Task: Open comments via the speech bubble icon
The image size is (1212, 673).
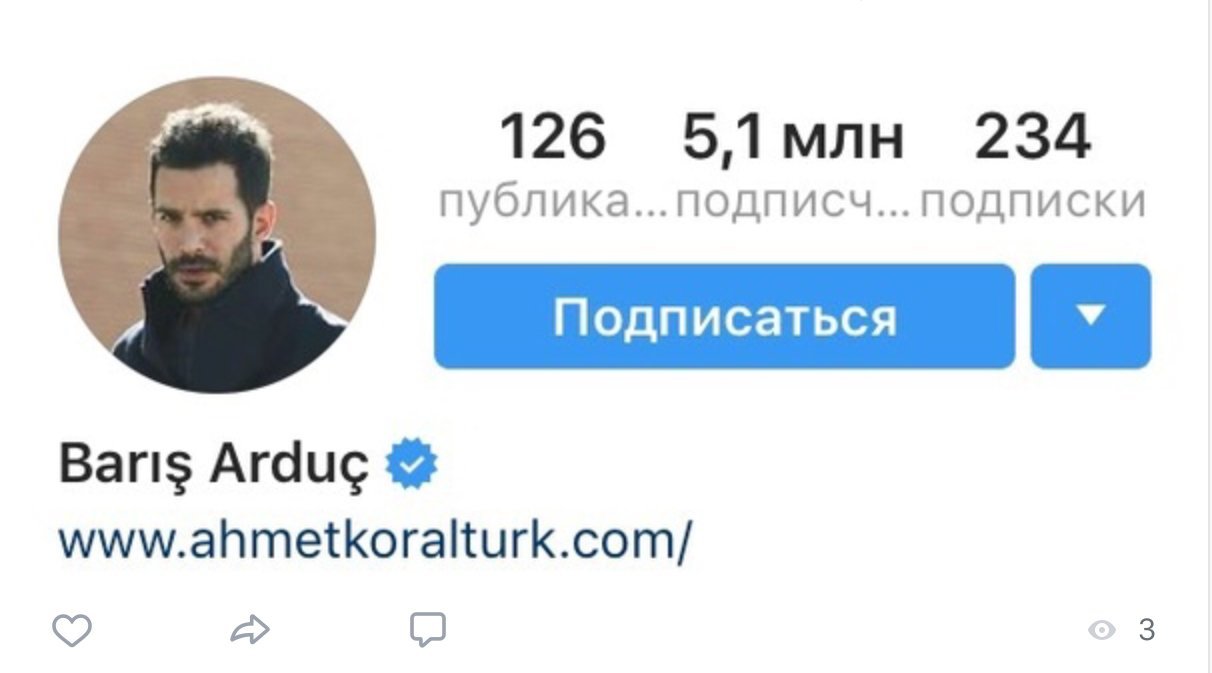Action: [x=428, y=629]
